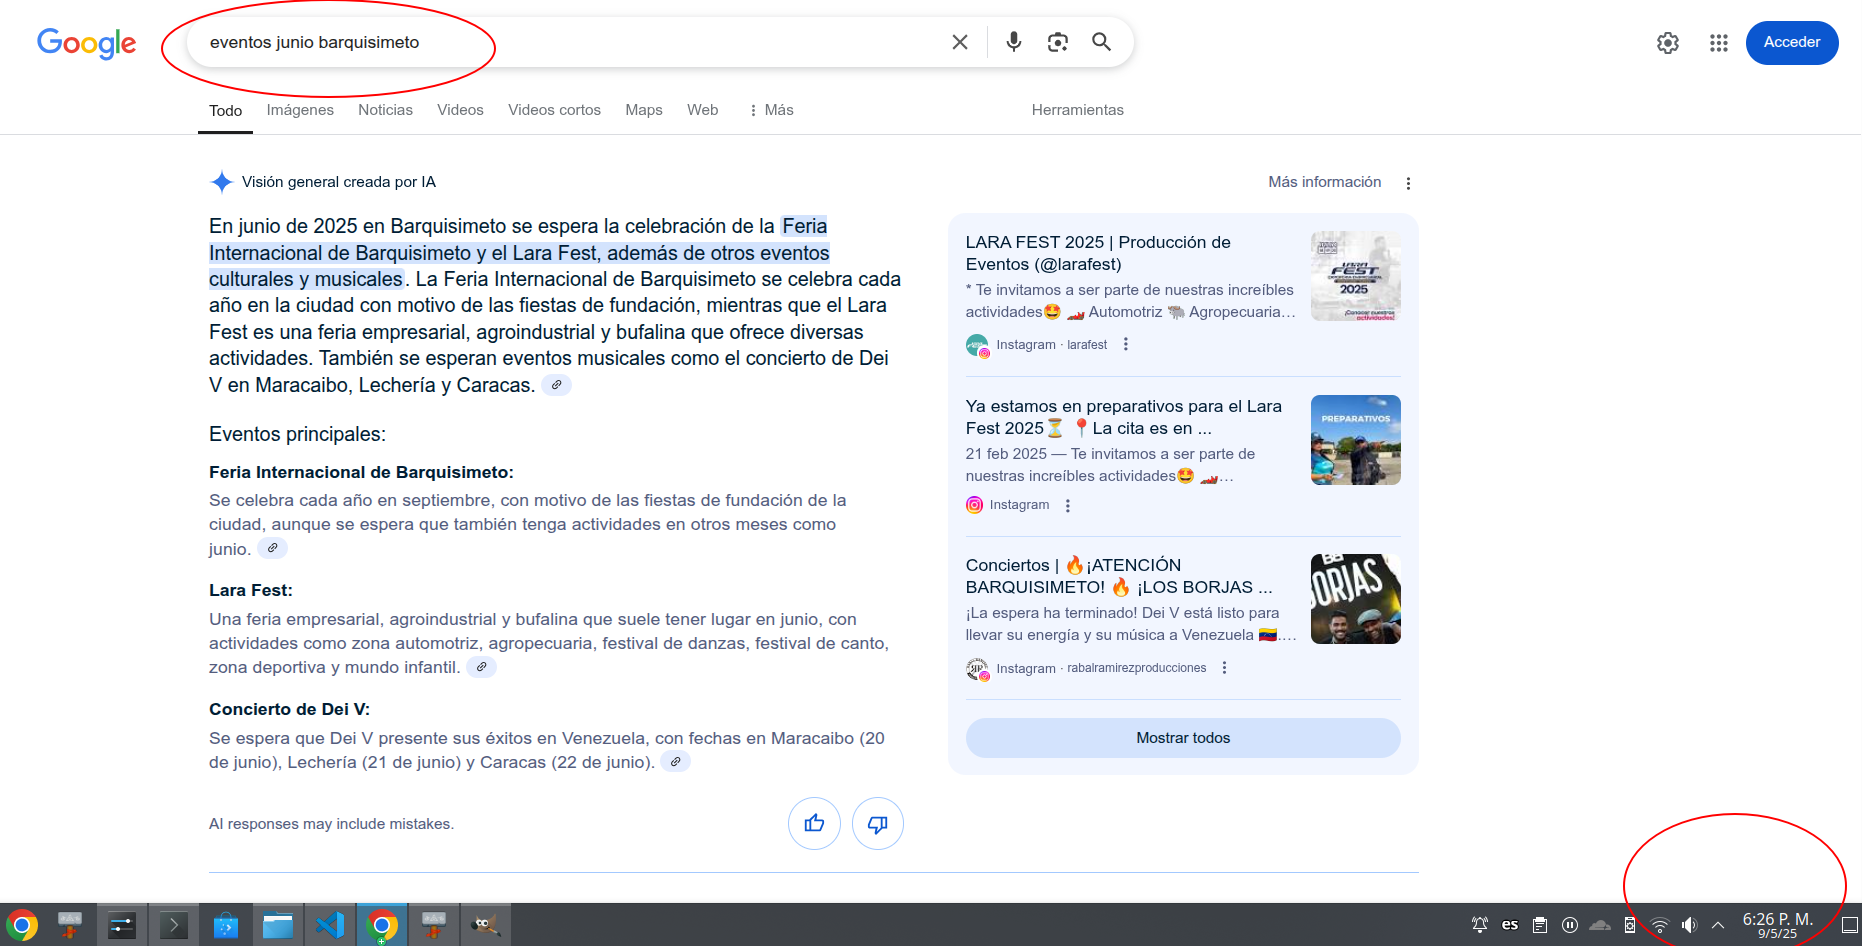Switch to Maps tab

pyautogui.click(x=644, y=110)
